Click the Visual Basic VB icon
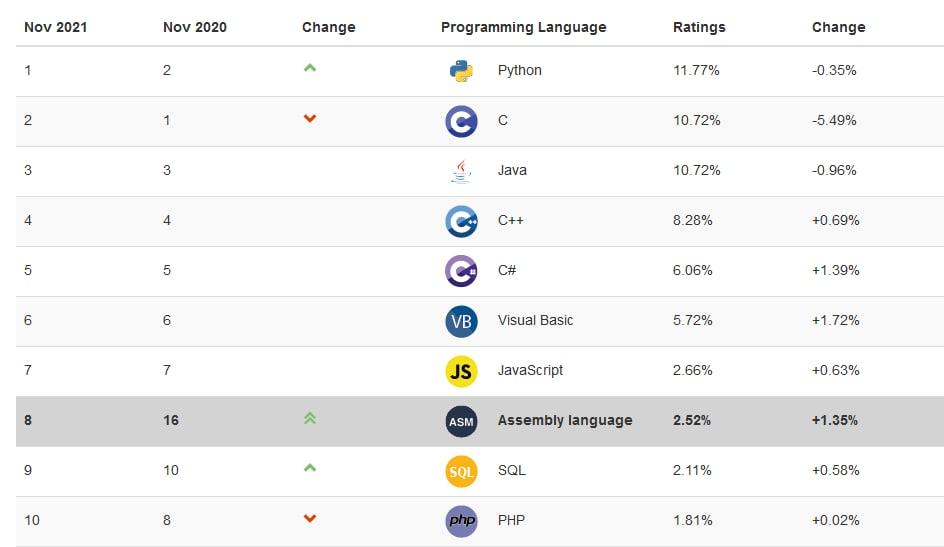This screenshot has width=944, height=547. (x=461, y=321)
